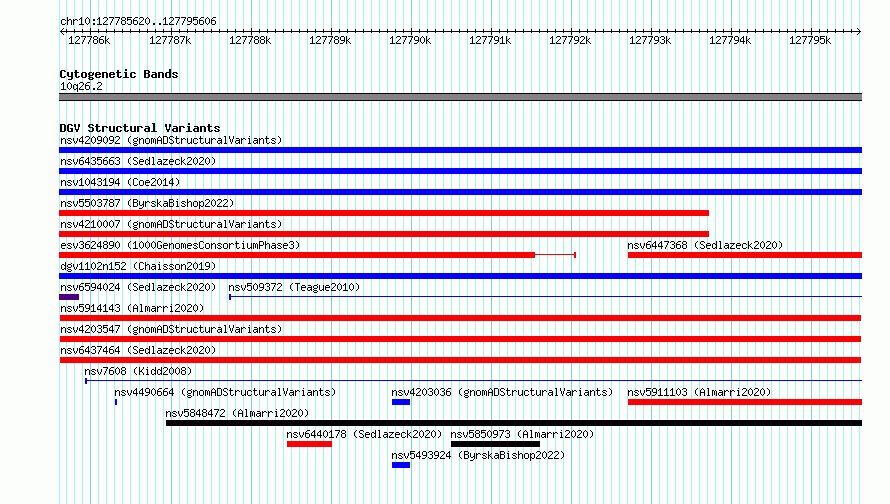Click the 127790k ruler mark
This screenshot has width=890, height=504.
[410, 40]
